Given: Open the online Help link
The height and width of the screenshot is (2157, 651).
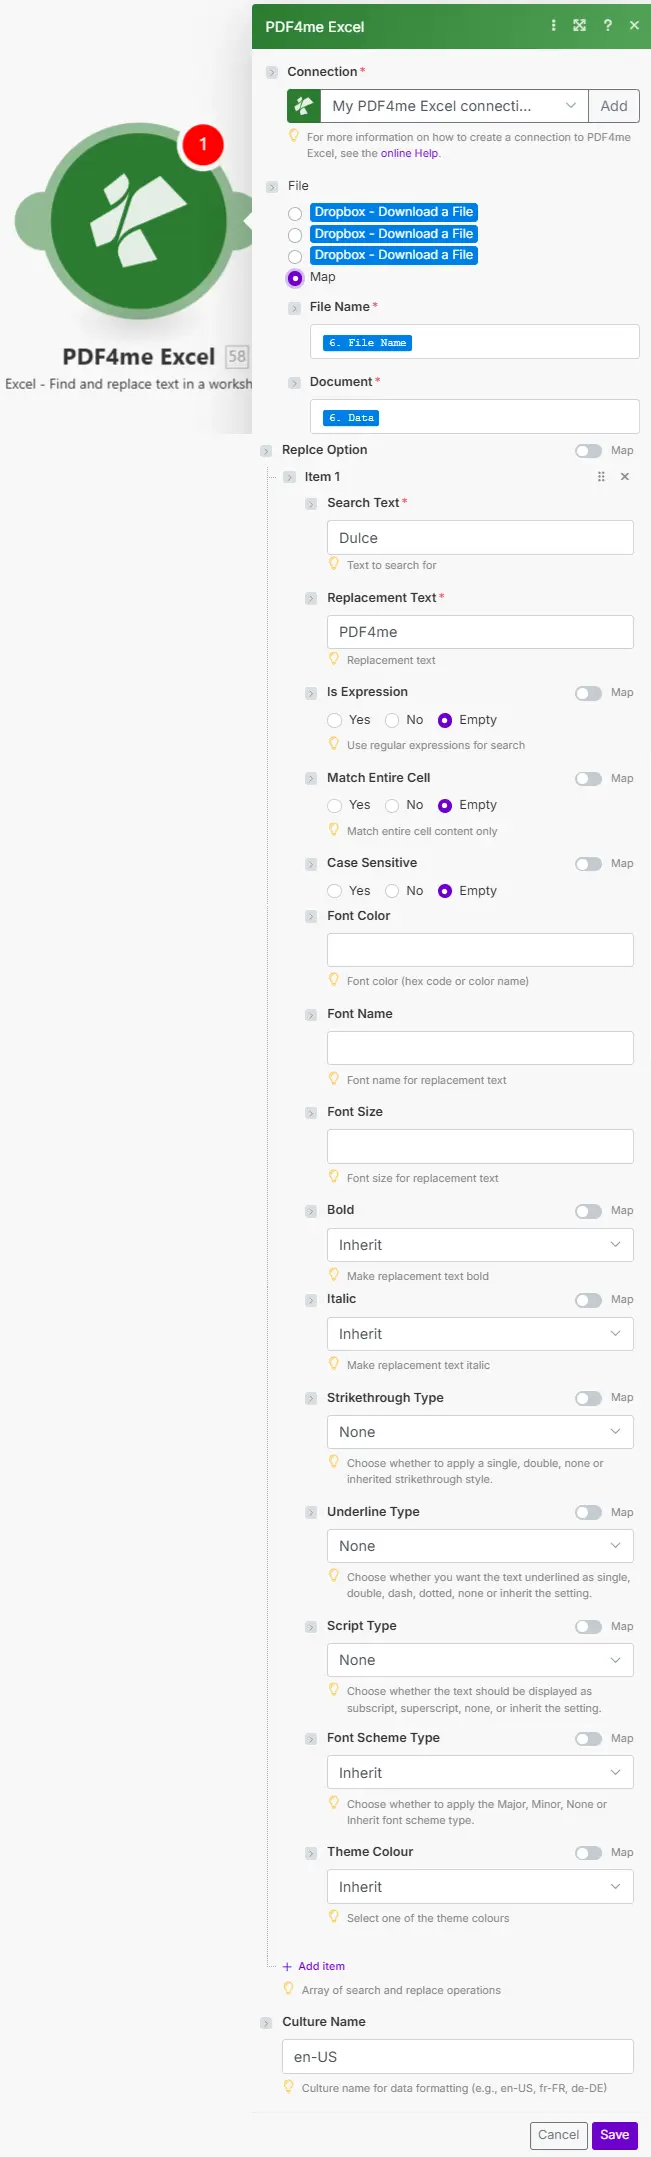Looking at the screenshot, I should [x=410, y=154].
